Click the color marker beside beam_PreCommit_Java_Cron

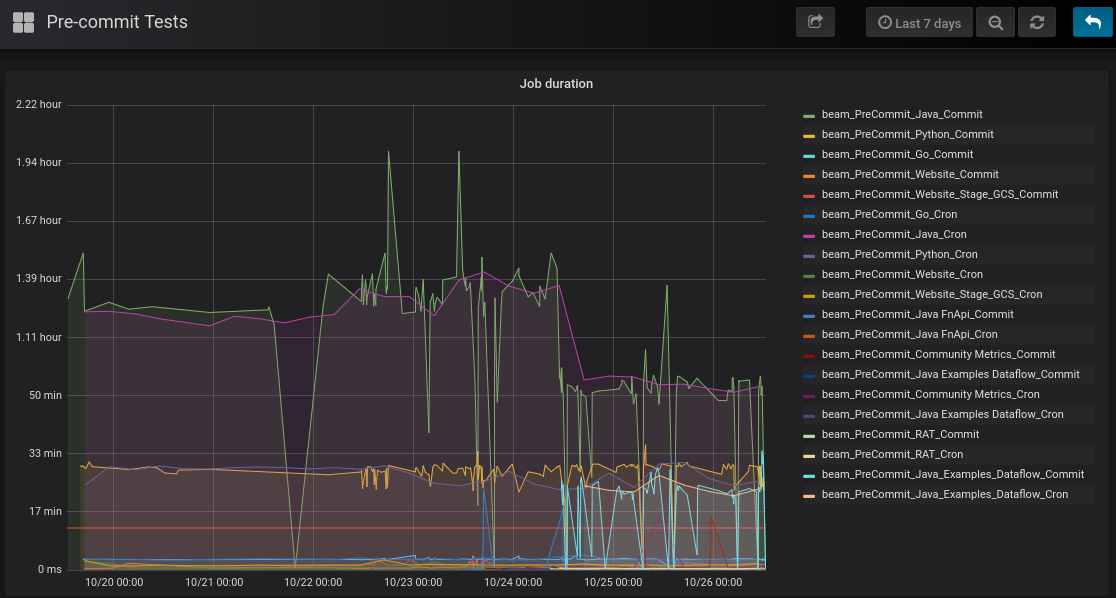(x=810, y=234)
